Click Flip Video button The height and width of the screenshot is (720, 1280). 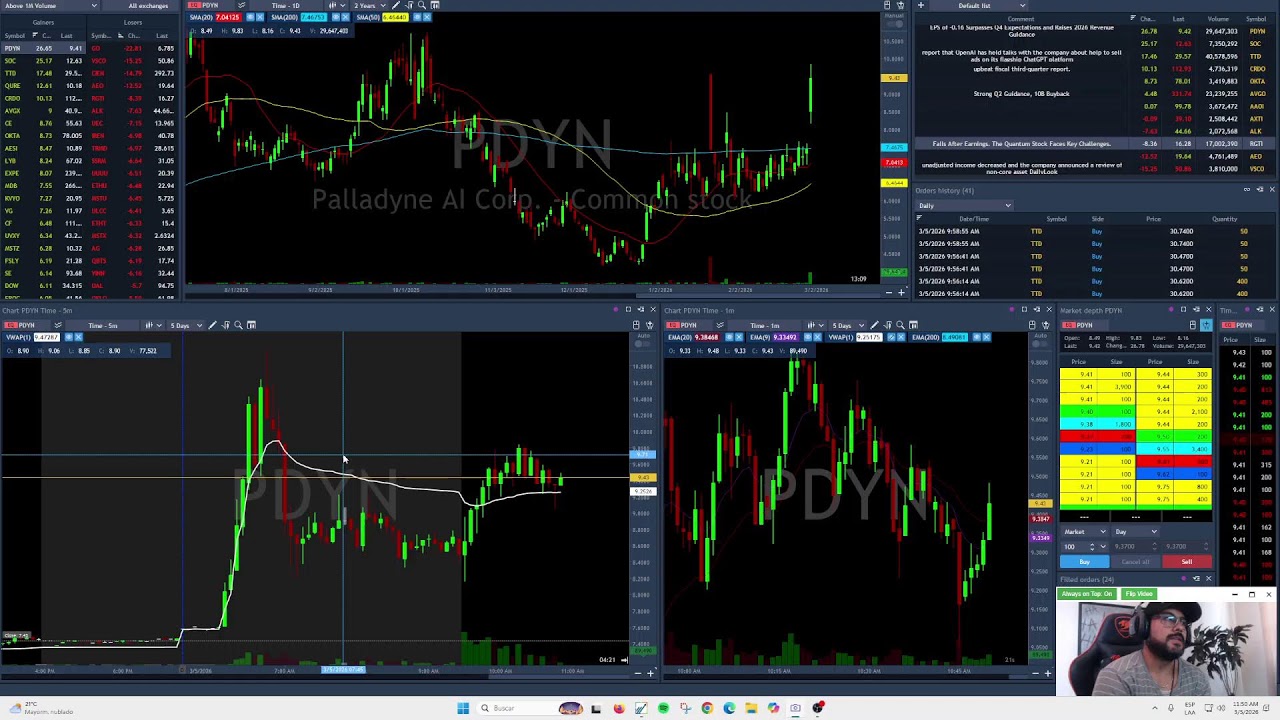1139,594
